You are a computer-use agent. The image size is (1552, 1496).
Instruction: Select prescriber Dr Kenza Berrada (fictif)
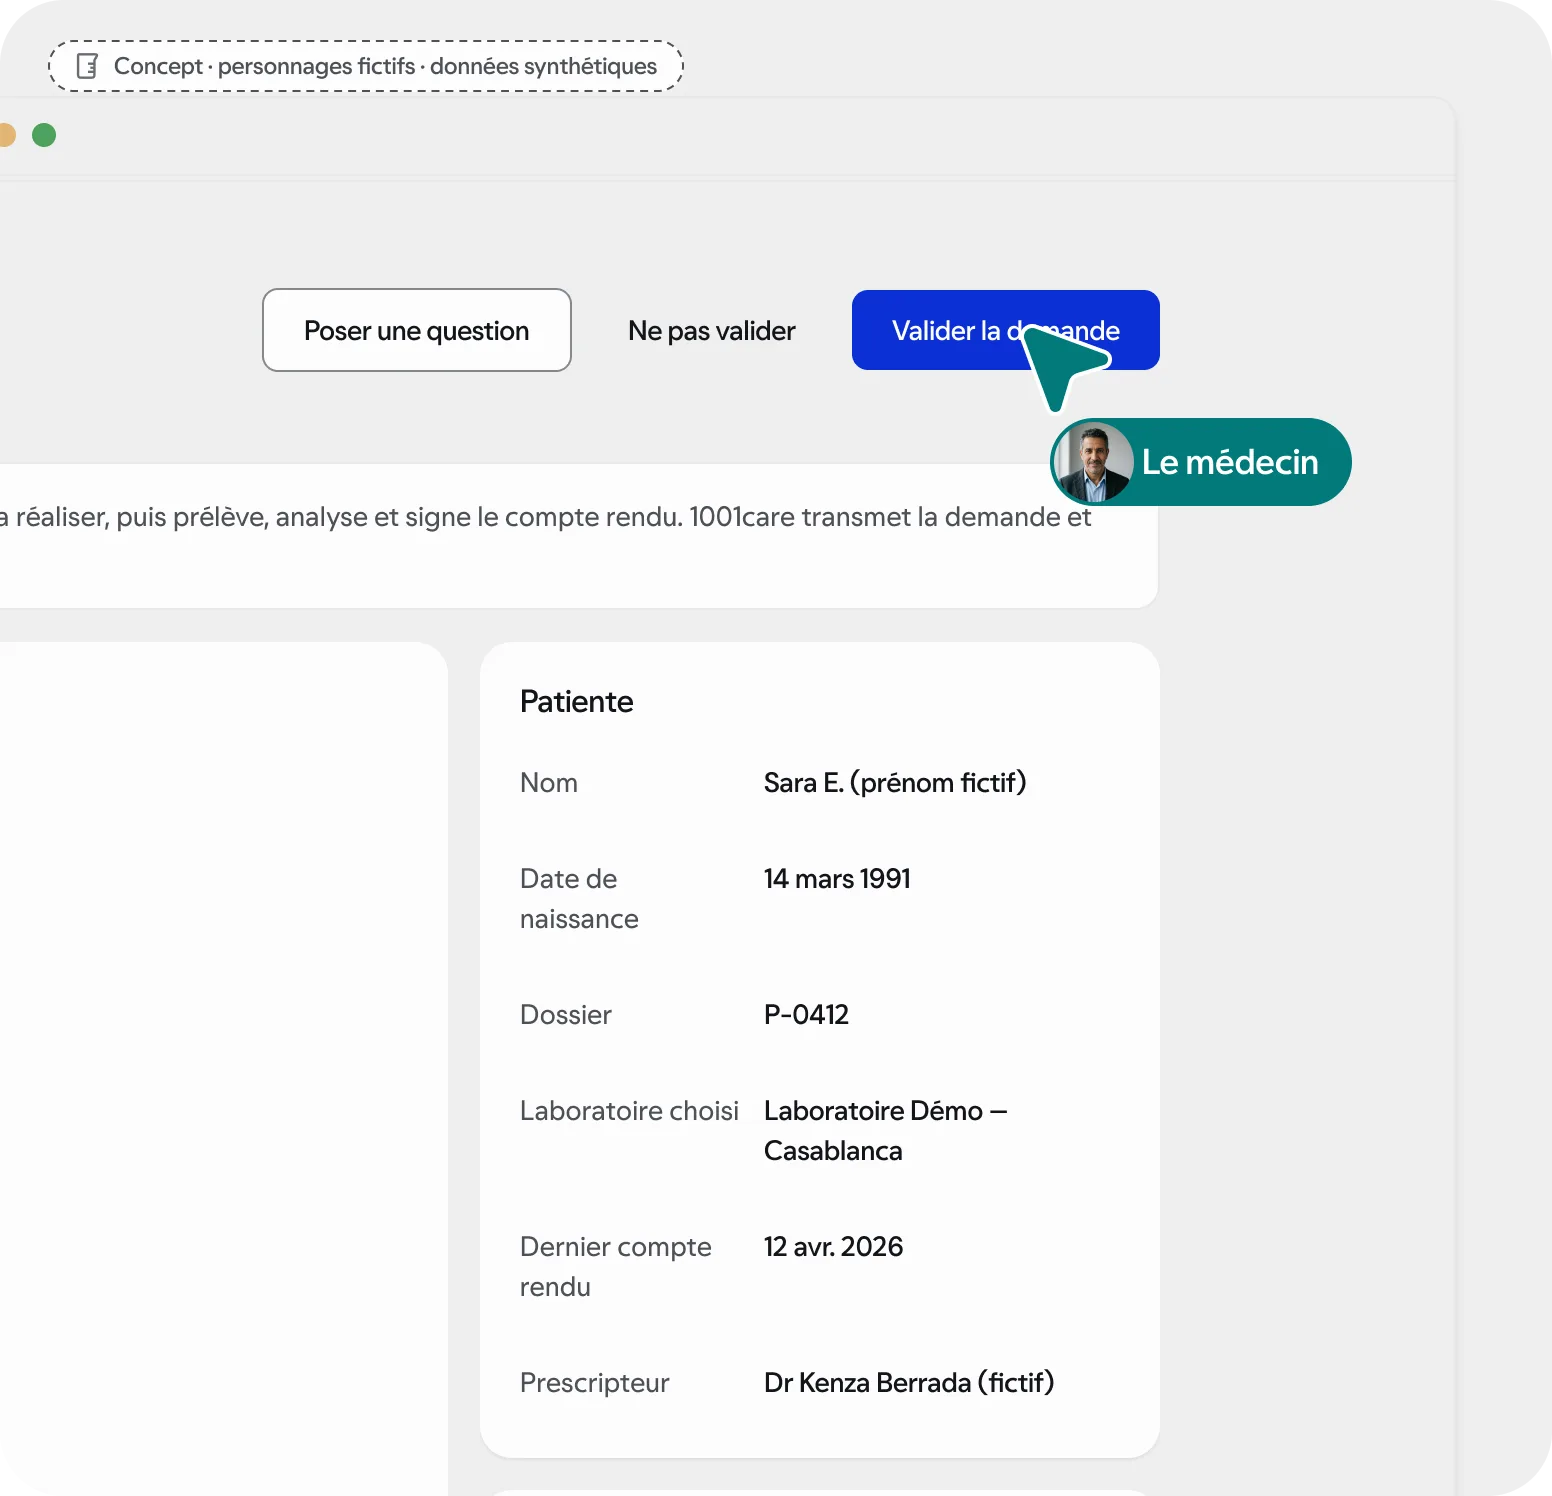pyautogui.click(x=909, y=1382)
